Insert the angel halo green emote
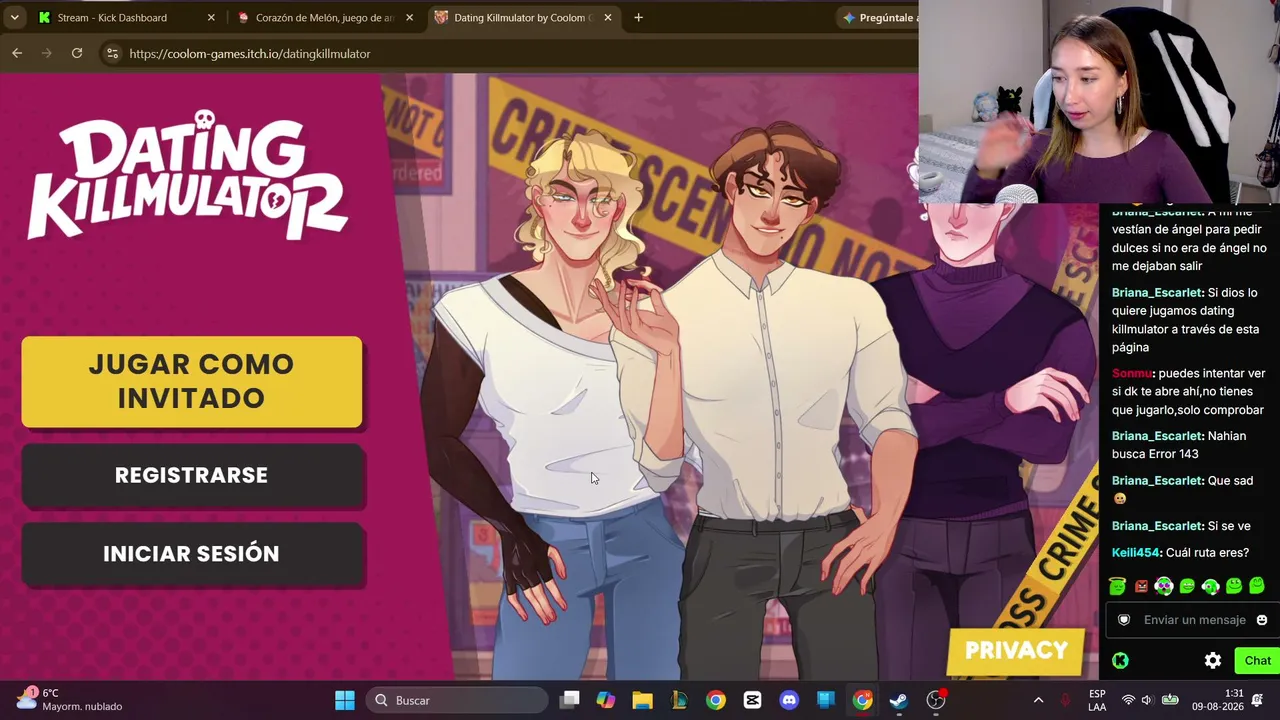1280x720 pixels. coord(1117,586)
